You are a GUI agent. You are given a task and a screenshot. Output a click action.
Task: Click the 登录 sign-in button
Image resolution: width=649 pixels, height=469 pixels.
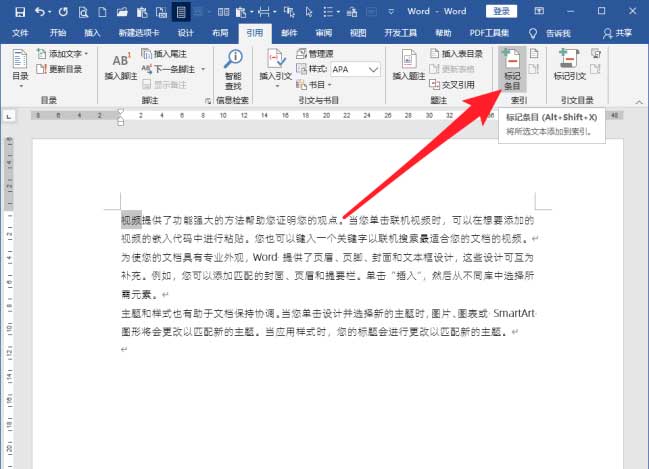(501, 11)
